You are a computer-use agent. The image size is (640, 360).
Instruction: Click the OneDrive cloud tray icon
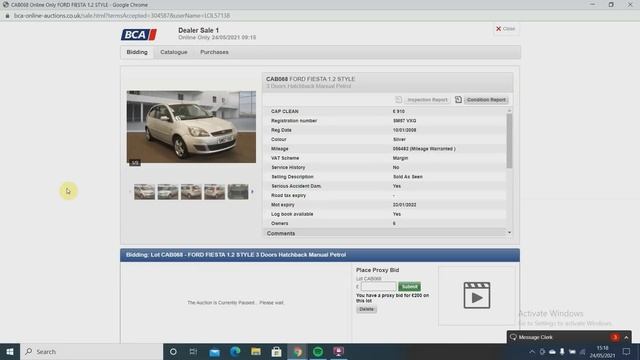552,351
